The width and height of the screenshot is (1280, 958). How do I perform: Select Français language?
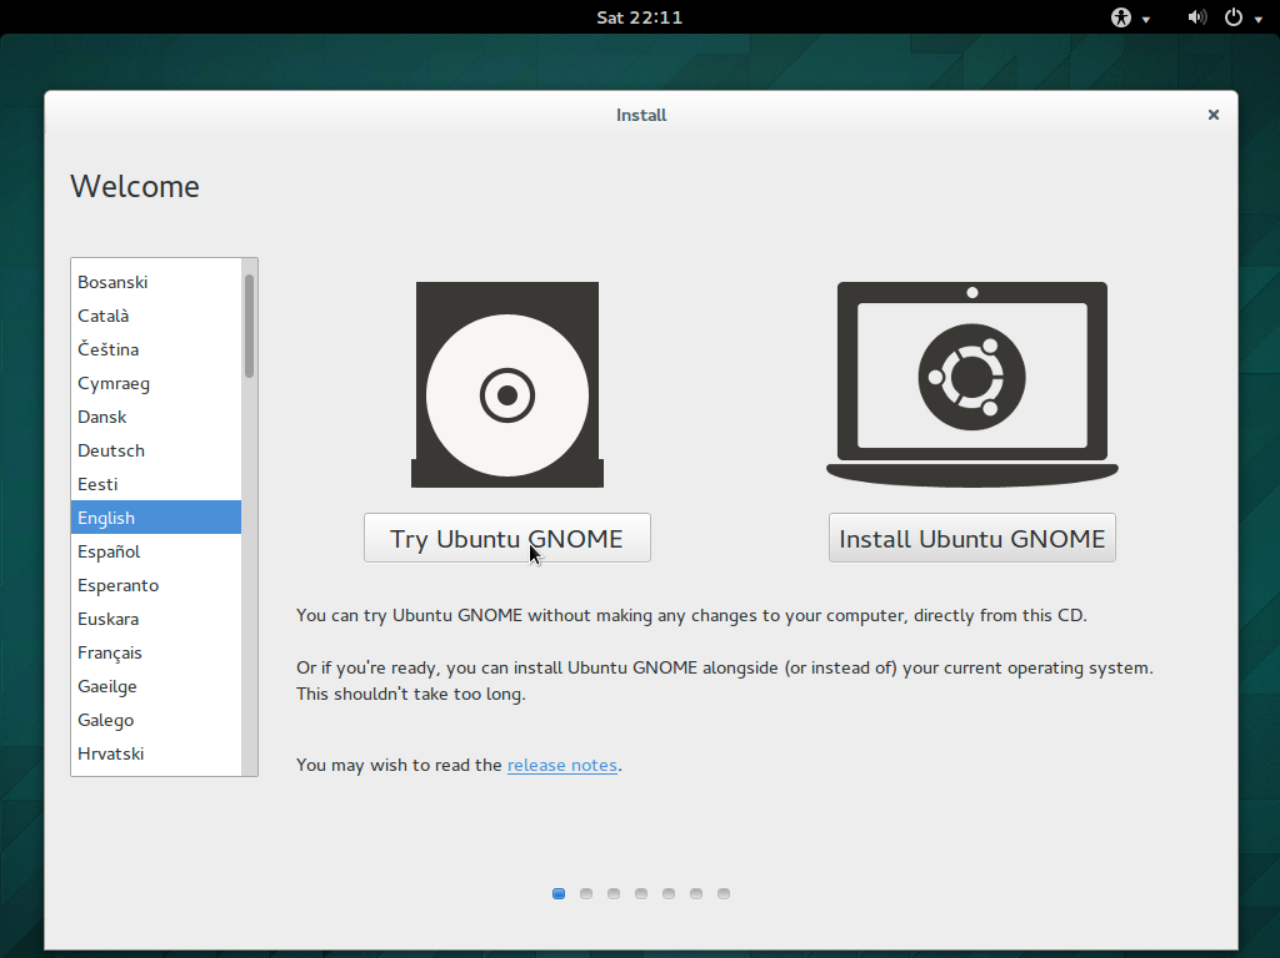click(156, 653)
